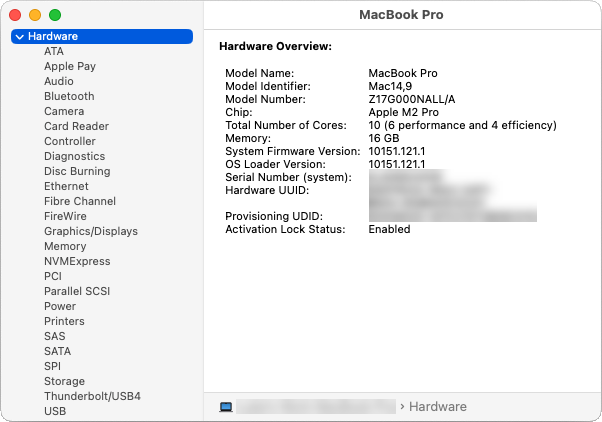Click the Apple M2 Pro chip value
This screenshot has width=602, height=422.
pos(404,113)
